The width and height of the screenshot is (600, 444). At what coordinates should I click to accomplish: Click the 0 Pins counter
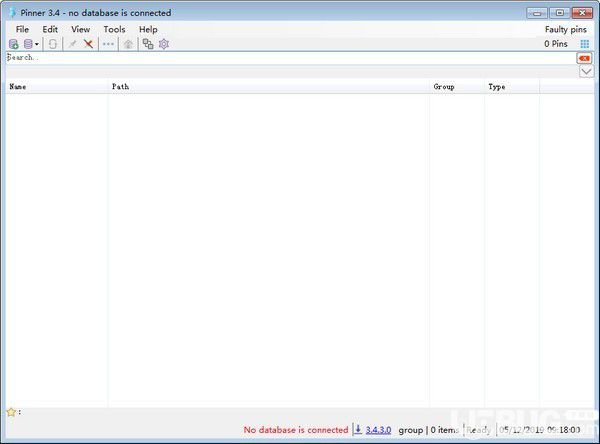[x=556, y=44]
